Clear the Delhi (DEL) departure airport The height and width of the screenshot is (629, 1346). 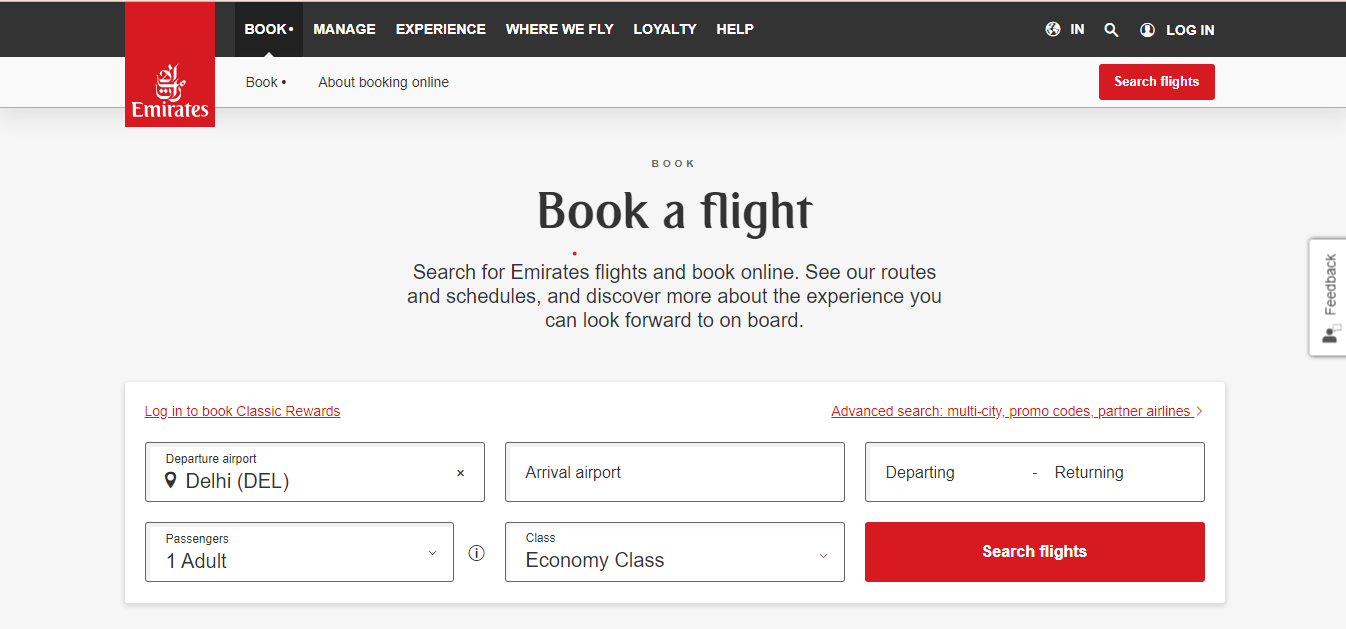coord(460,473)
